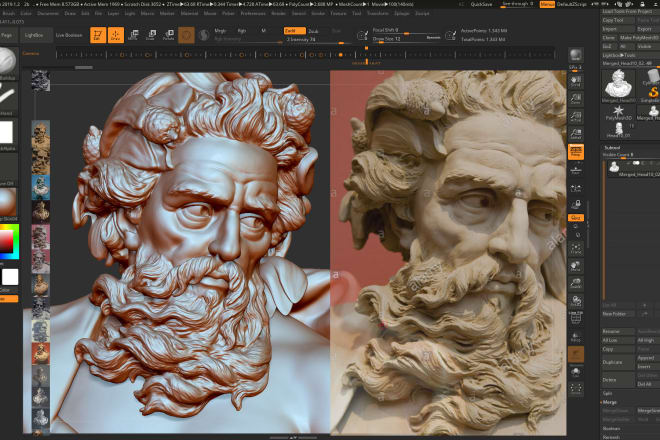Toggle the Persp perspective button
This screenshot has width=660, height=440.
(x=576, y=152)
